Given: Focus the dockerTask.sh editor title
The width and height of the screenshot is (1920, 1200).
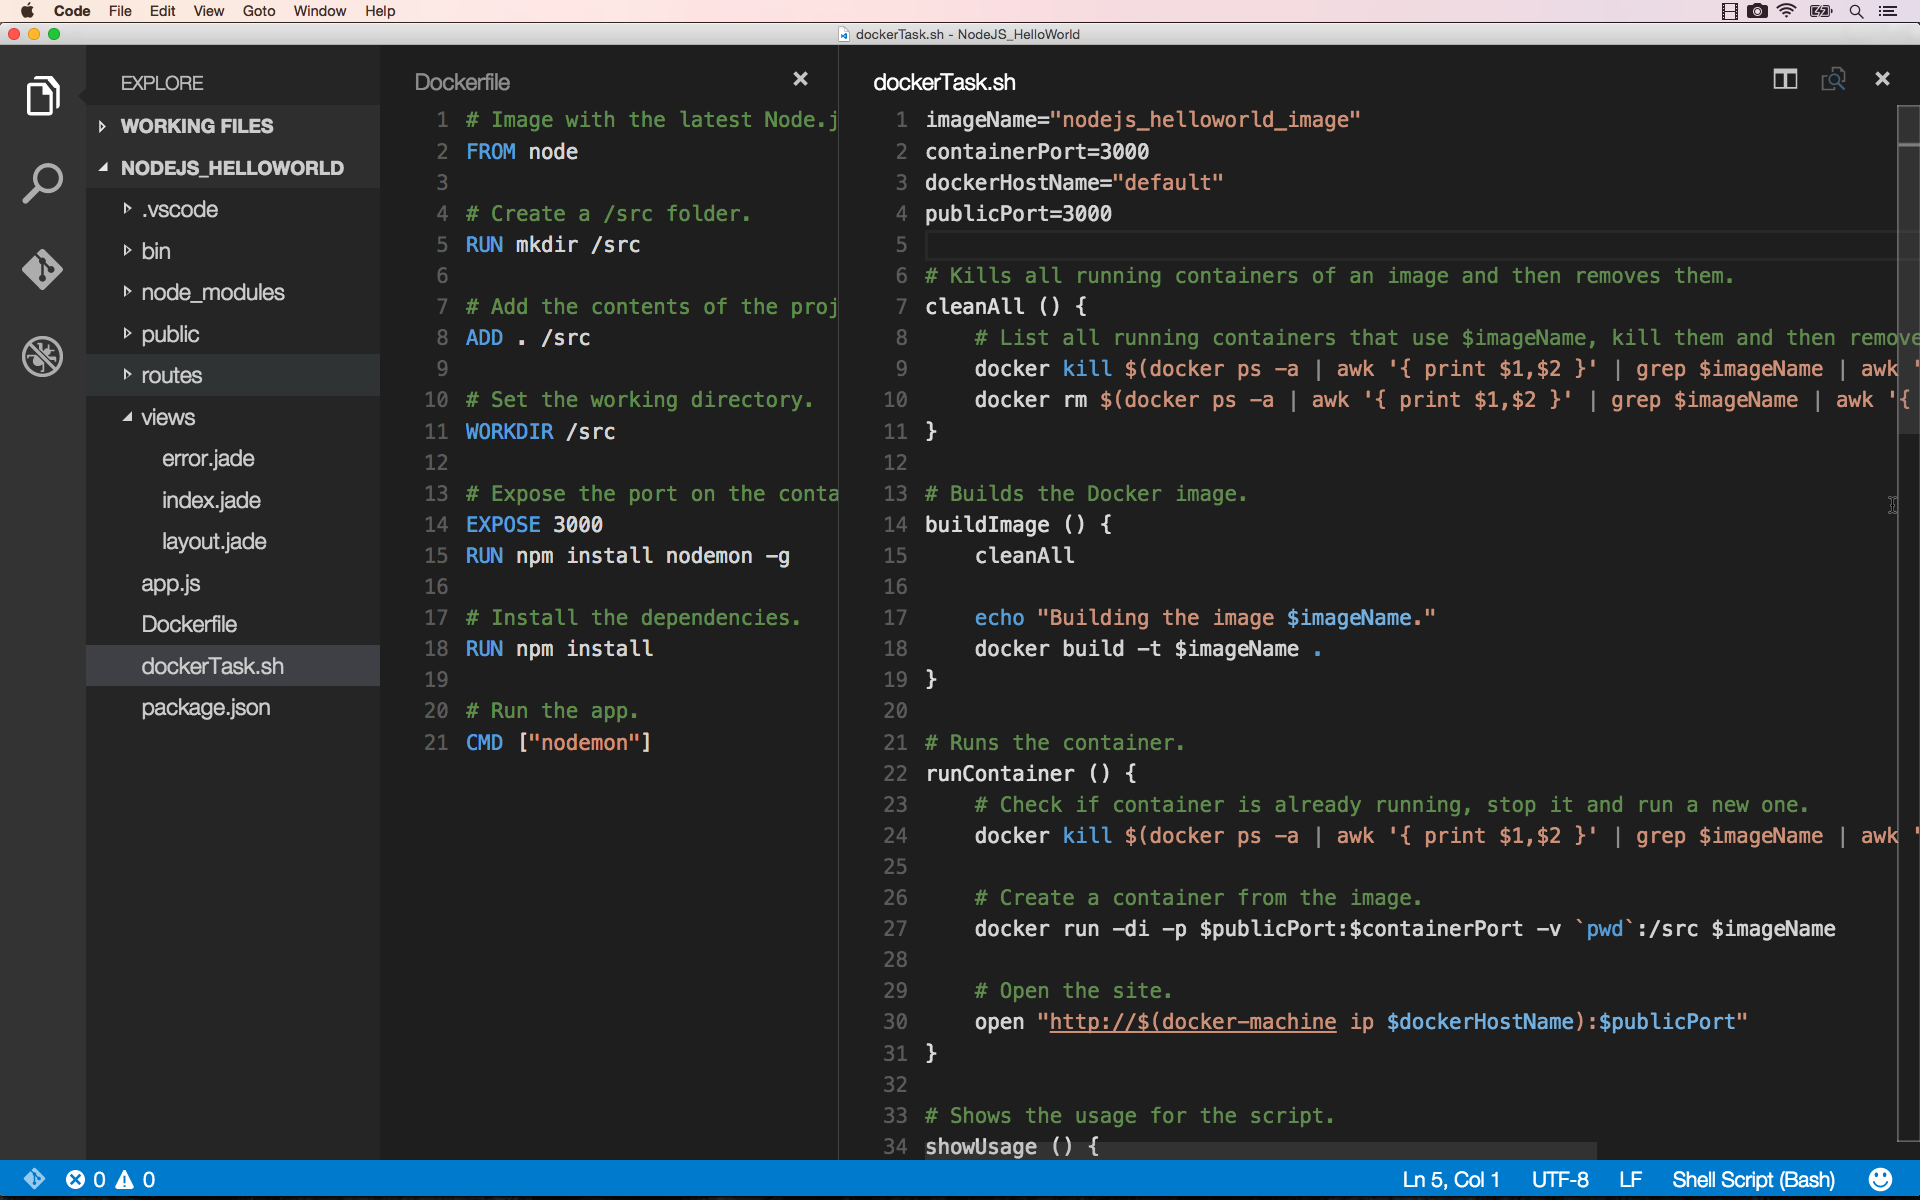Looking at the screenshot, I should click(x=944, y=82).
